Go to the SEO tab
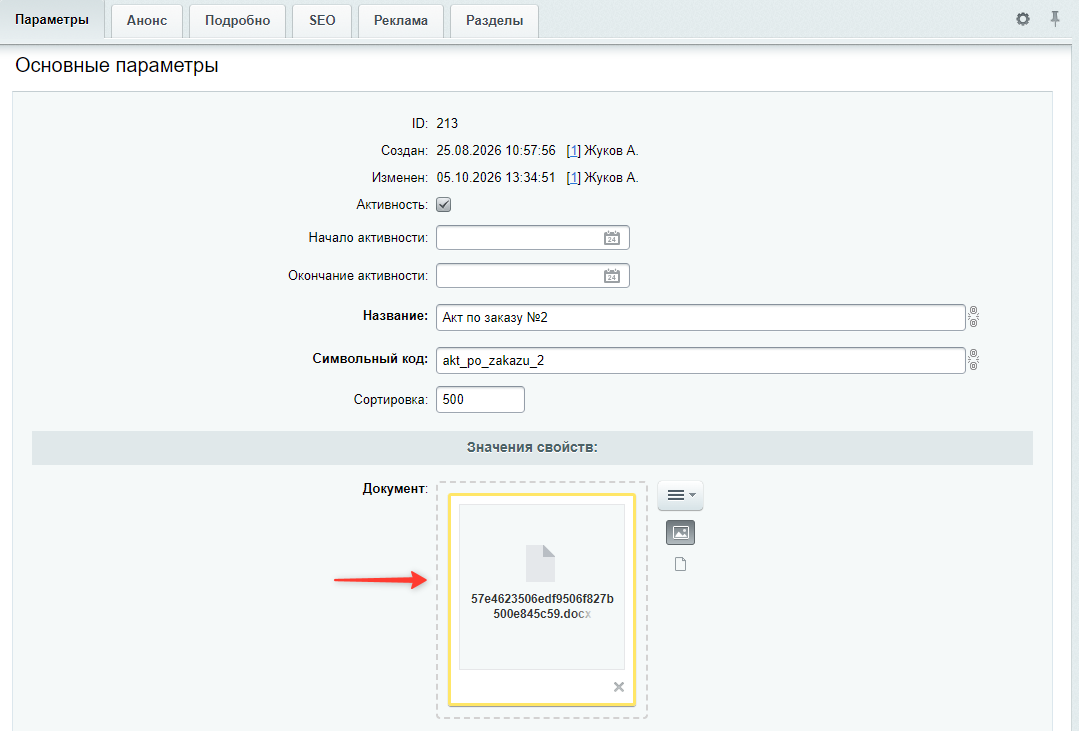 [322, 21]
